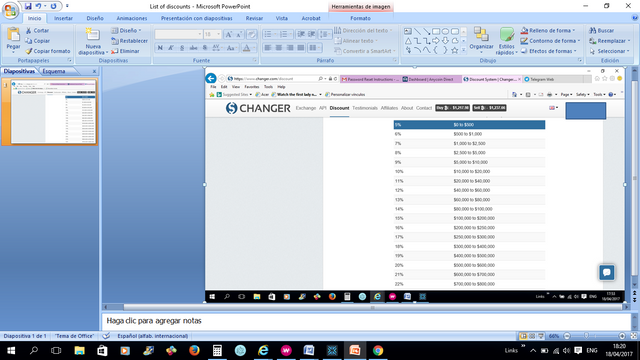640x360 pixels.
Task: Click Restablecer button
Action: point(129,41)
